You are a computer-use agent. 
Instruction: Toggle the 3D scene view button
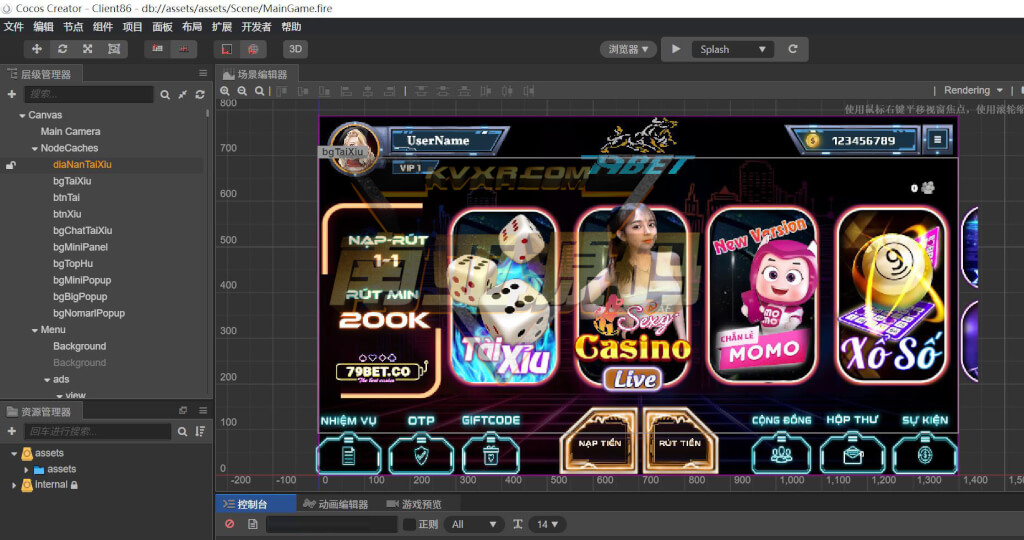[x=295, y=49]
